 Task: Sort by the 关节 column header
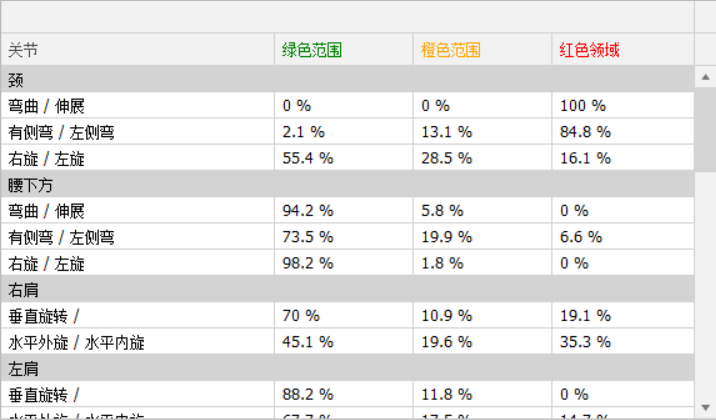click(24, 50)
